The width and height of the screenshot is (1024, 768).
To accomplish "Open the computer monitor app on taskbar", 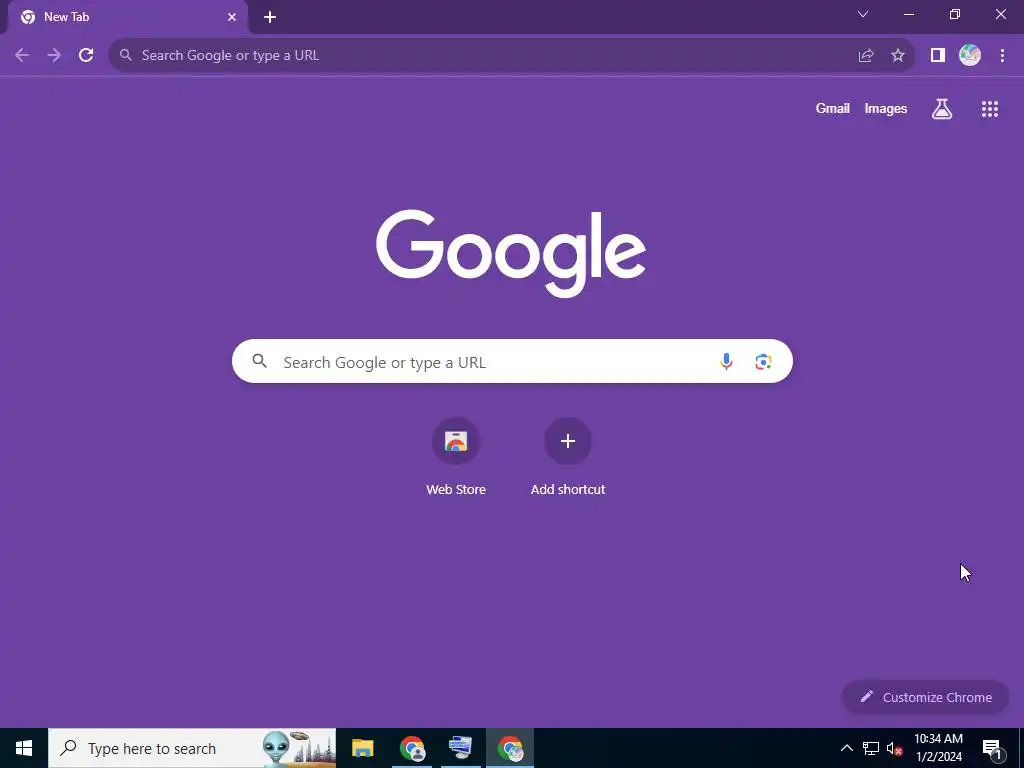I will (x=460, y=748).
